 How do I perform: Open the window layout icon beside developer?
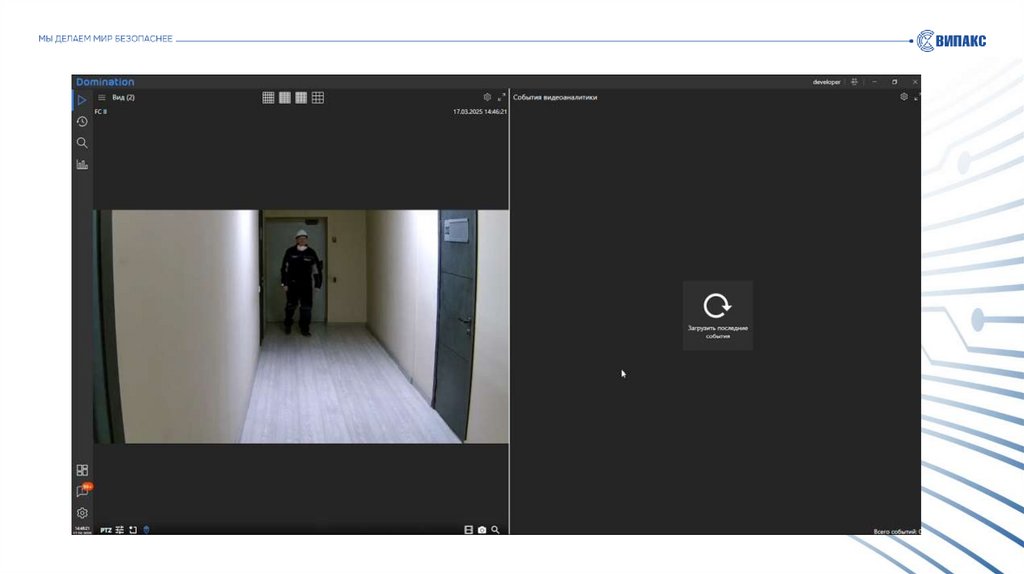pyautogui.click(x=854, y=82)
